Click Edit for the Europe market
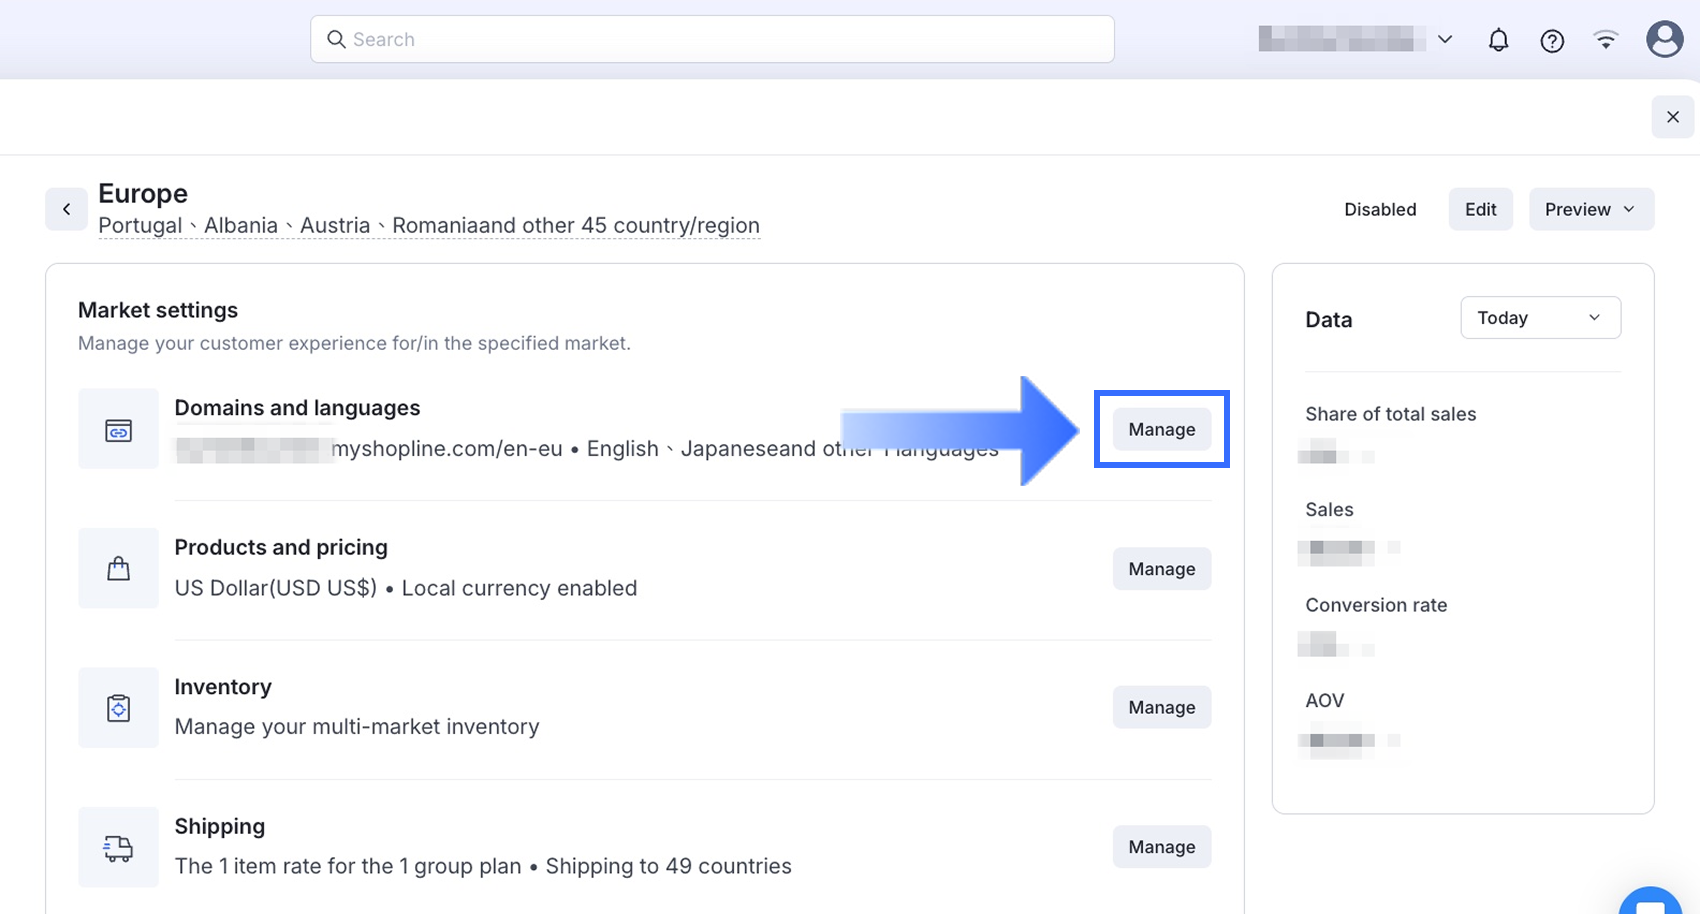Viewport: 1700px width, 914px height. [x=1480, y=209]
